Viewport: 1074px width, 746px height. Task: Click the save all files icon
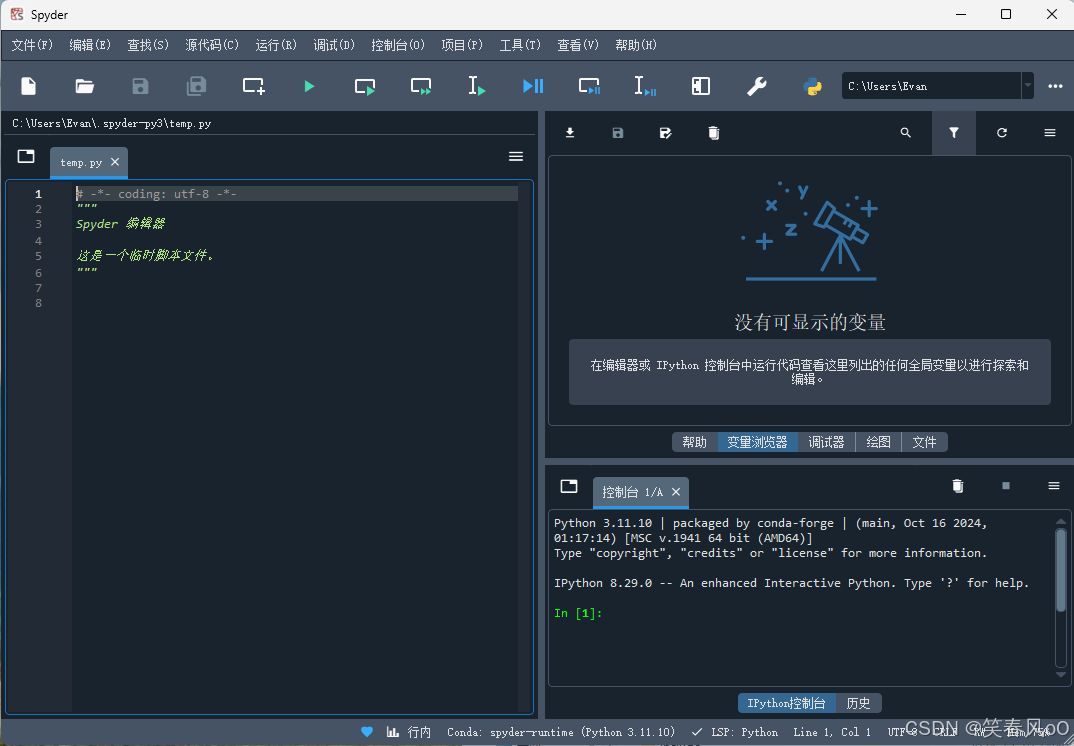point(197,86)
